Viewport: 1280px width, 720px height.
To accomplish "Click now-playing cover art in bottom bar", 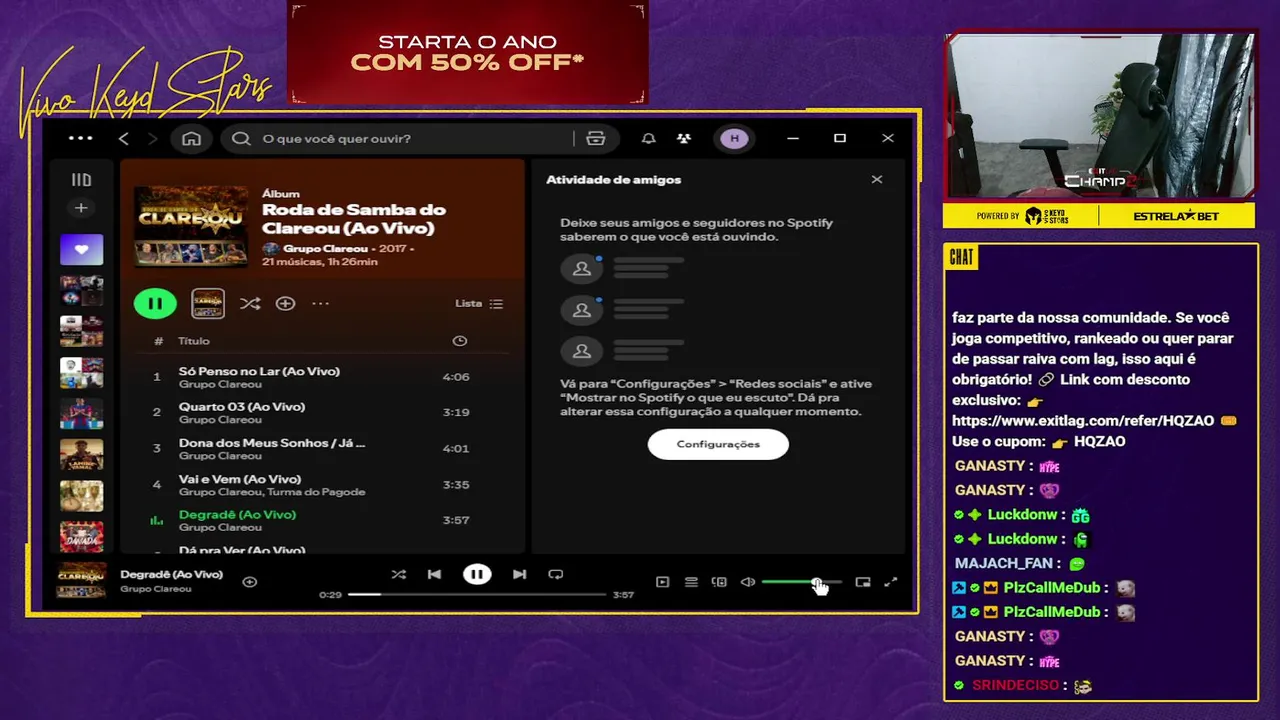I will (x=81, y=580).
